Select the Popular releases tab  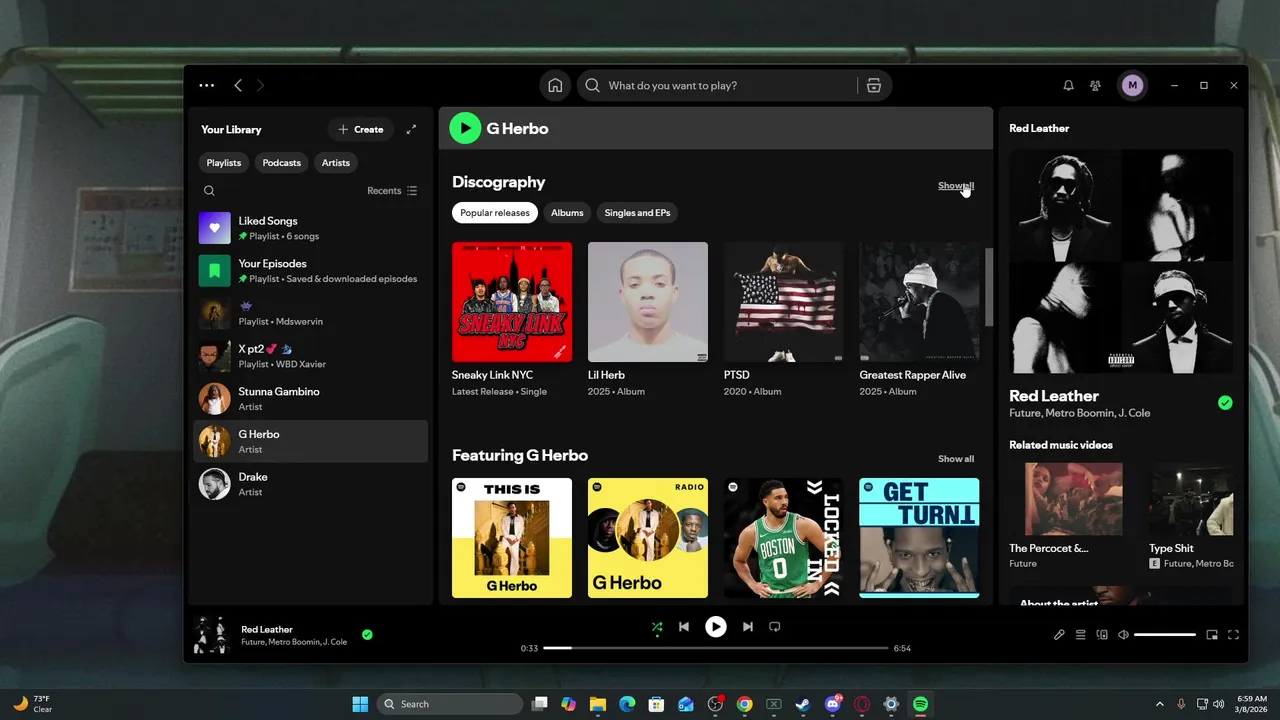click(495, 213)
